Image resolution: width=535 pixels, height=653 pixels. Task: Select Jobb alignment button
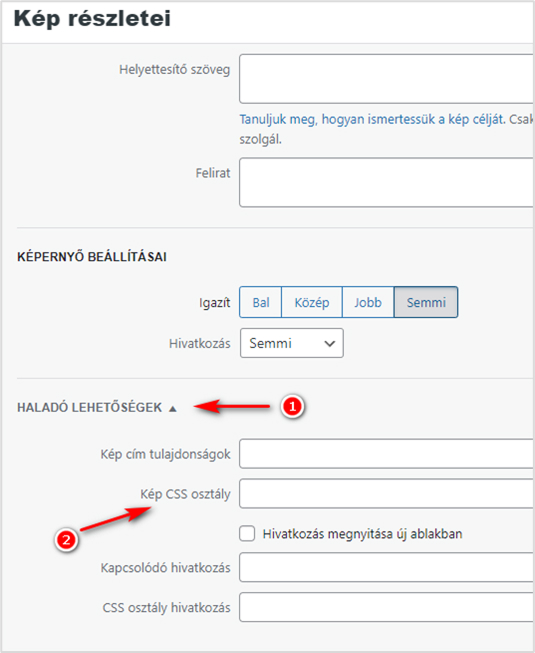368,302
